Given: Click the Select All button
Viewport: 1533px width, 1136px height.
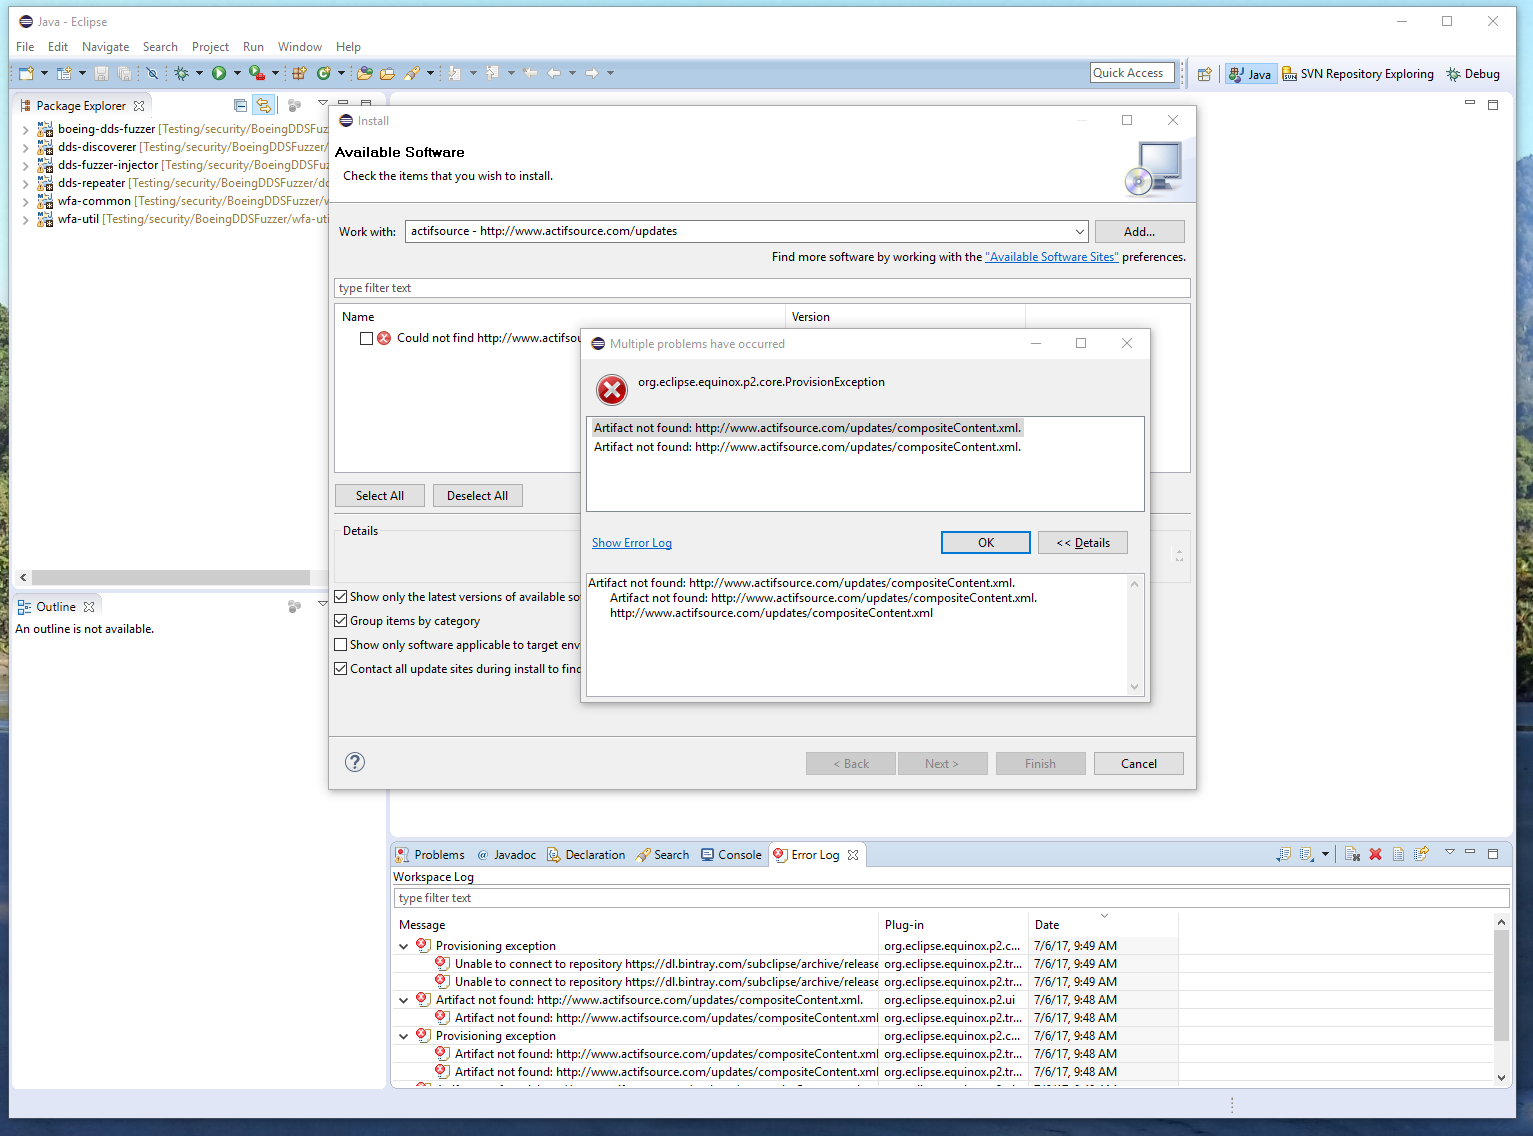Looking at the screenshot, I should 380,495.
